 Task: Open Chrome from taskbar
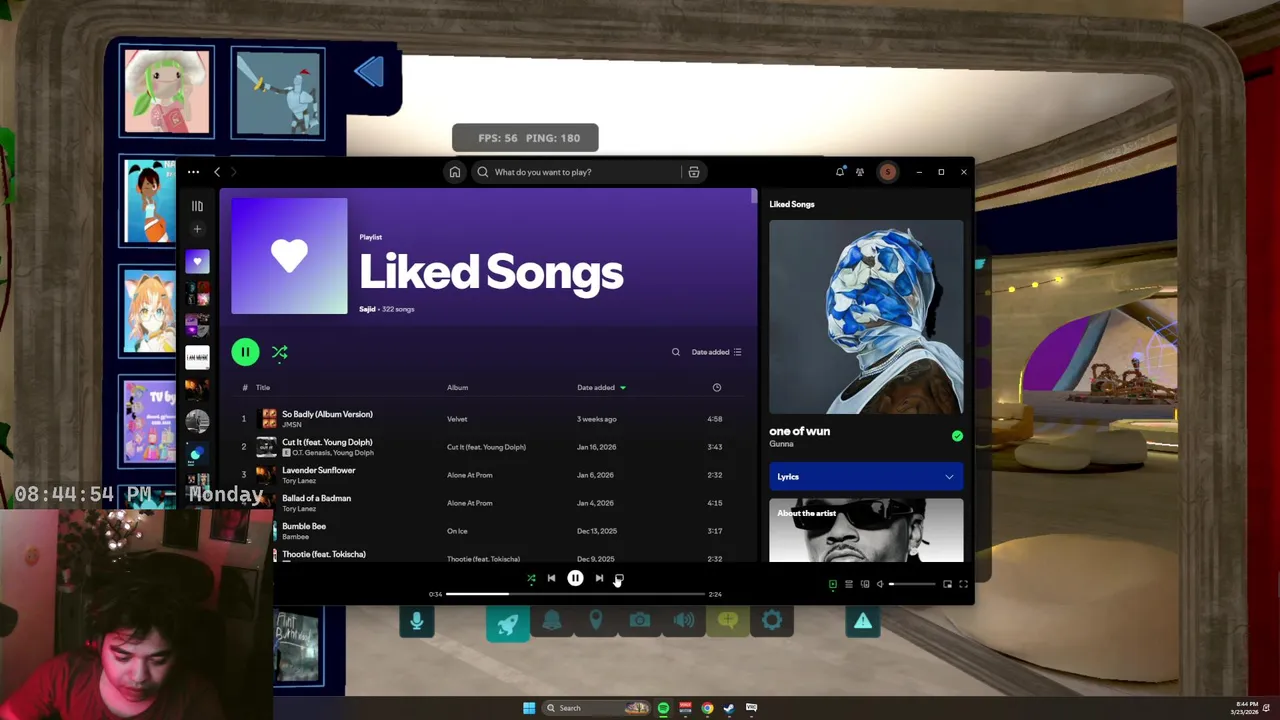point(707,708)
